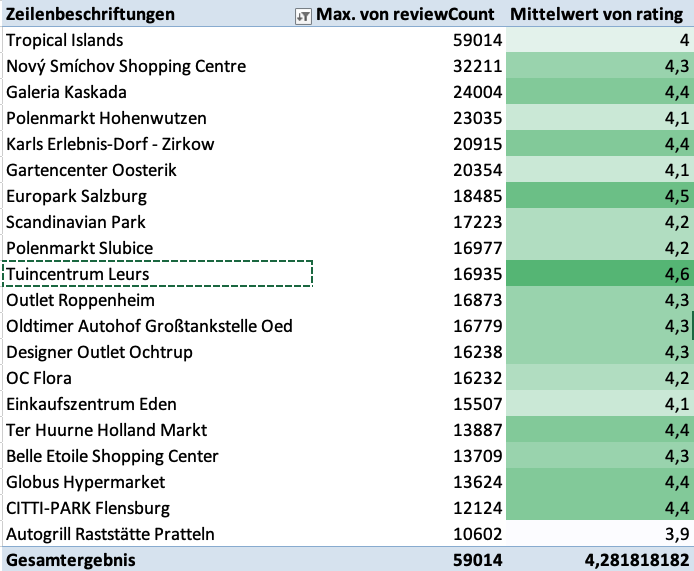The height and width of the screenshot is (571, 694).
Task: Click the Europark Salzburg row label
Action: click(77, 196)
